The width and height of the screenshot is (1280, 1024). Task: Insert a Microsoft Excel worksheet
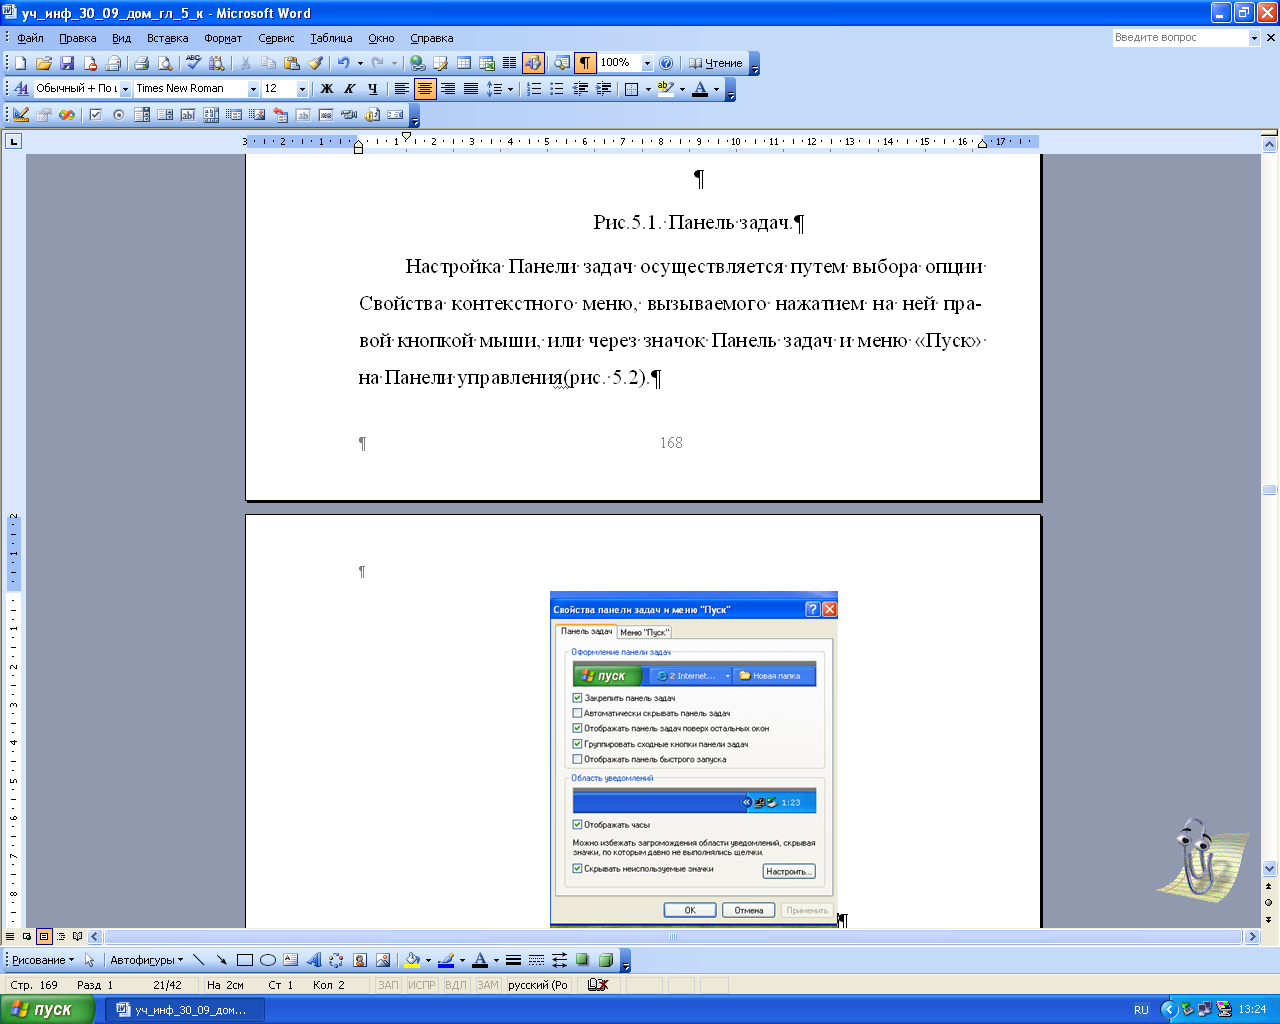click(x=487, y=63)
